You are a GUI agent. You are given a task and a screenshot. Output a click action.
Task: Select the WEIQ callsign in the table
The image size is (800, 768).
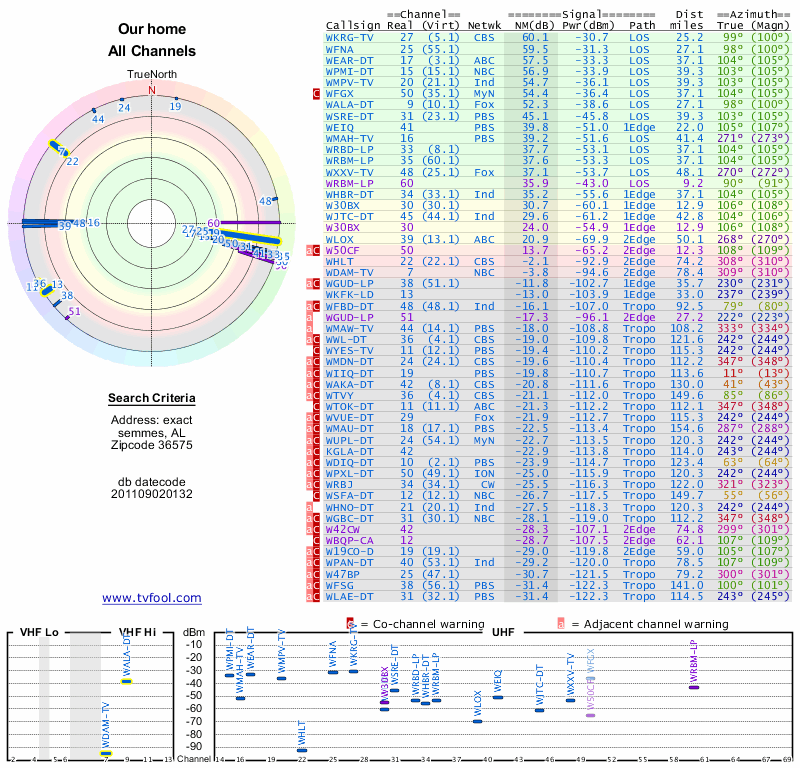click(x=339, y=128)
